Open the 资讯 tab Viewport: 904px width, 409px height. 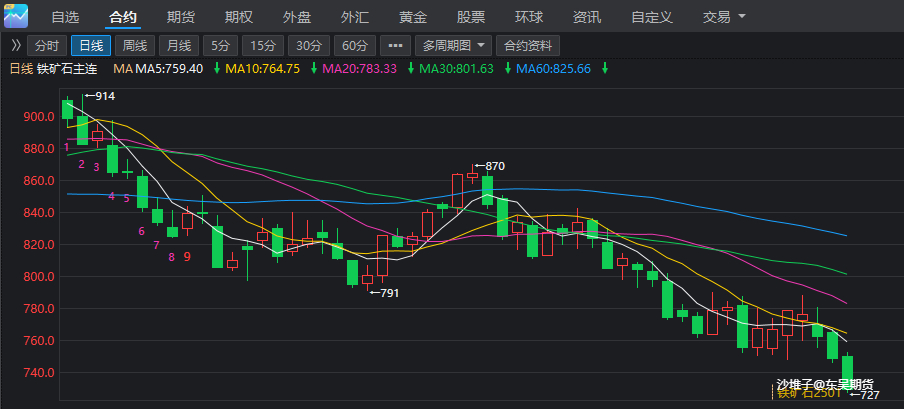point(587,17)
